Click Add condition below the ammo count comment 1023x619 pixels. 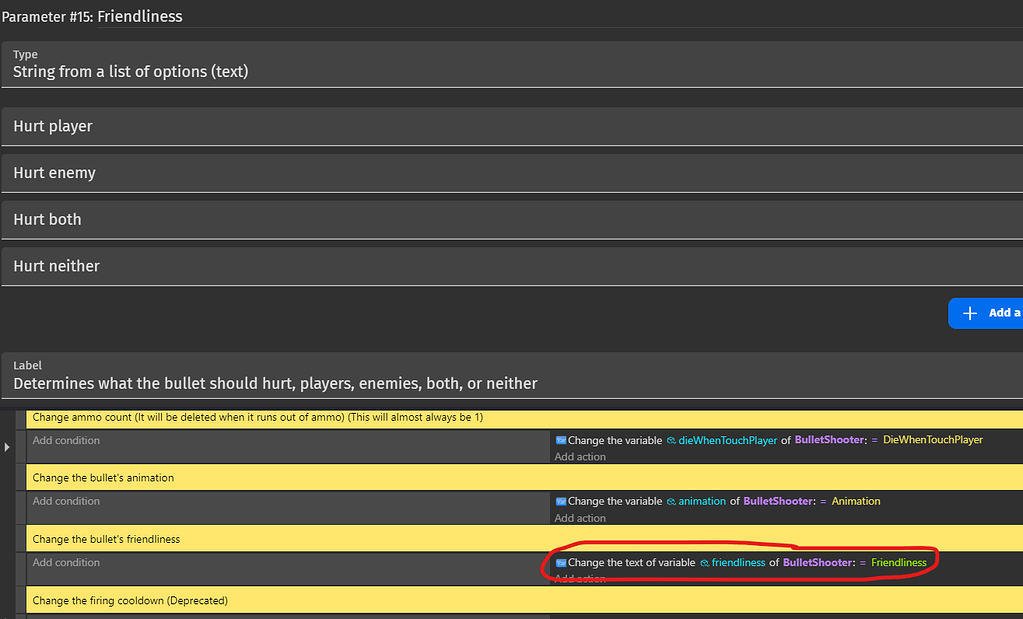coord(65,440)
